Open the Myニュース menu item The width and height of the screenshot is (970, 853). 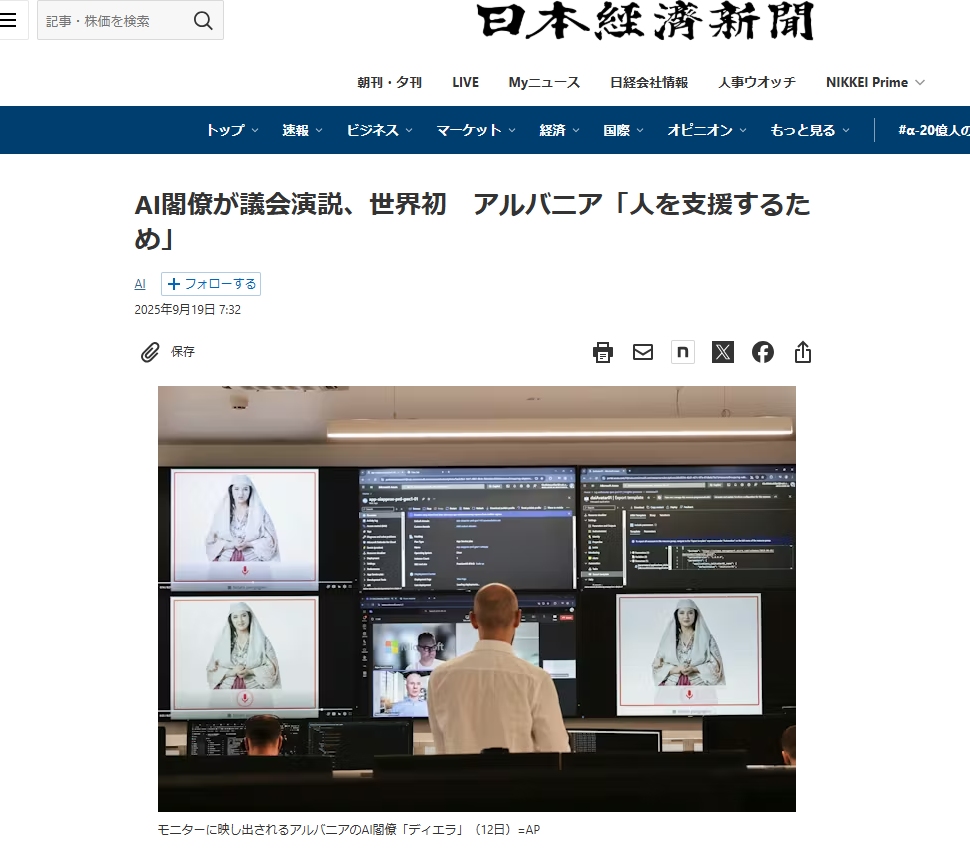(544, 82)
